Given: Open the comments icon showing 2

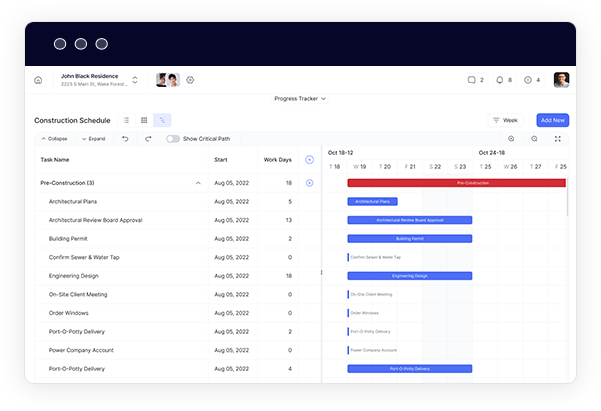Looking at the screenshot, I should pos(476,80).
